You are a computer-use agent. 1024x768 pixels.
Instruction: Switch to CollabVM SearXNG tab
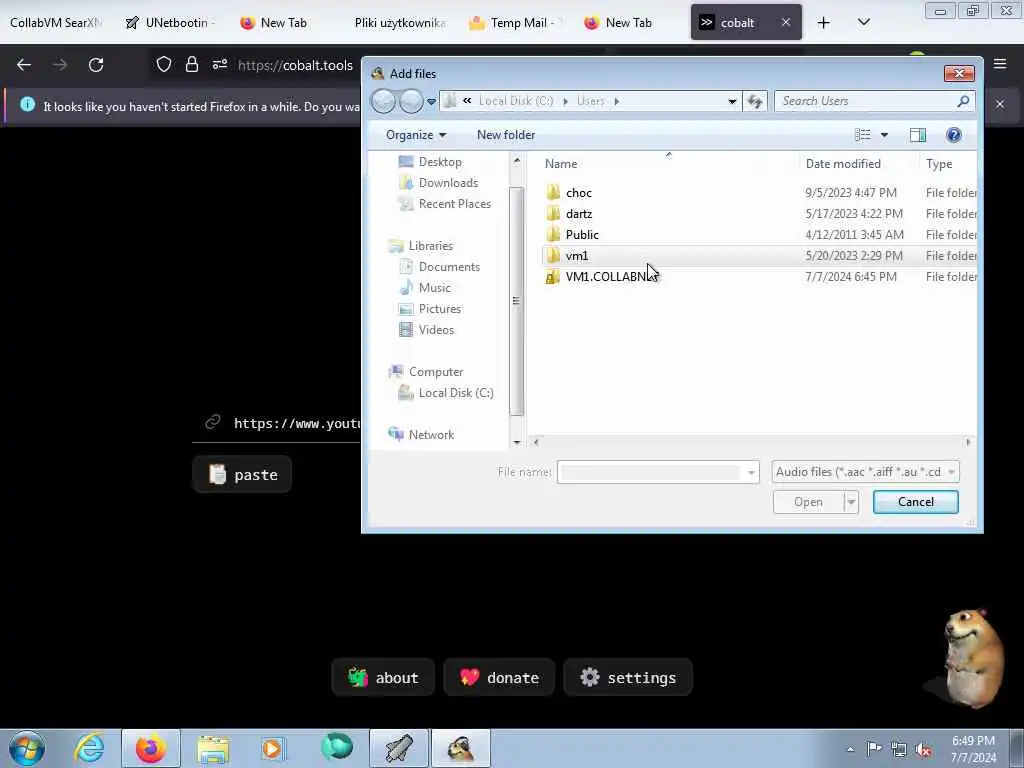pos(56,23)
